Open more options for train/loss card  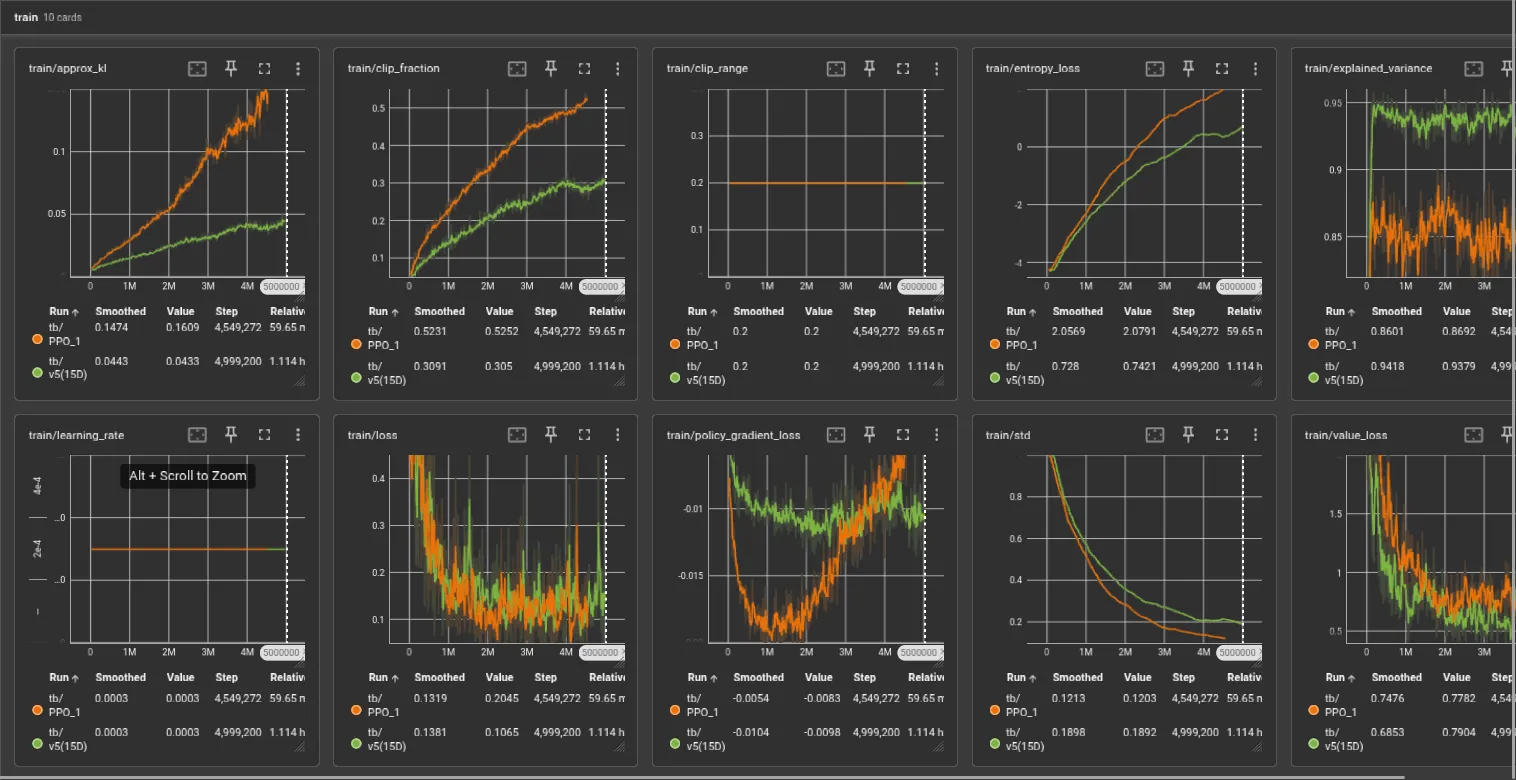618,435
